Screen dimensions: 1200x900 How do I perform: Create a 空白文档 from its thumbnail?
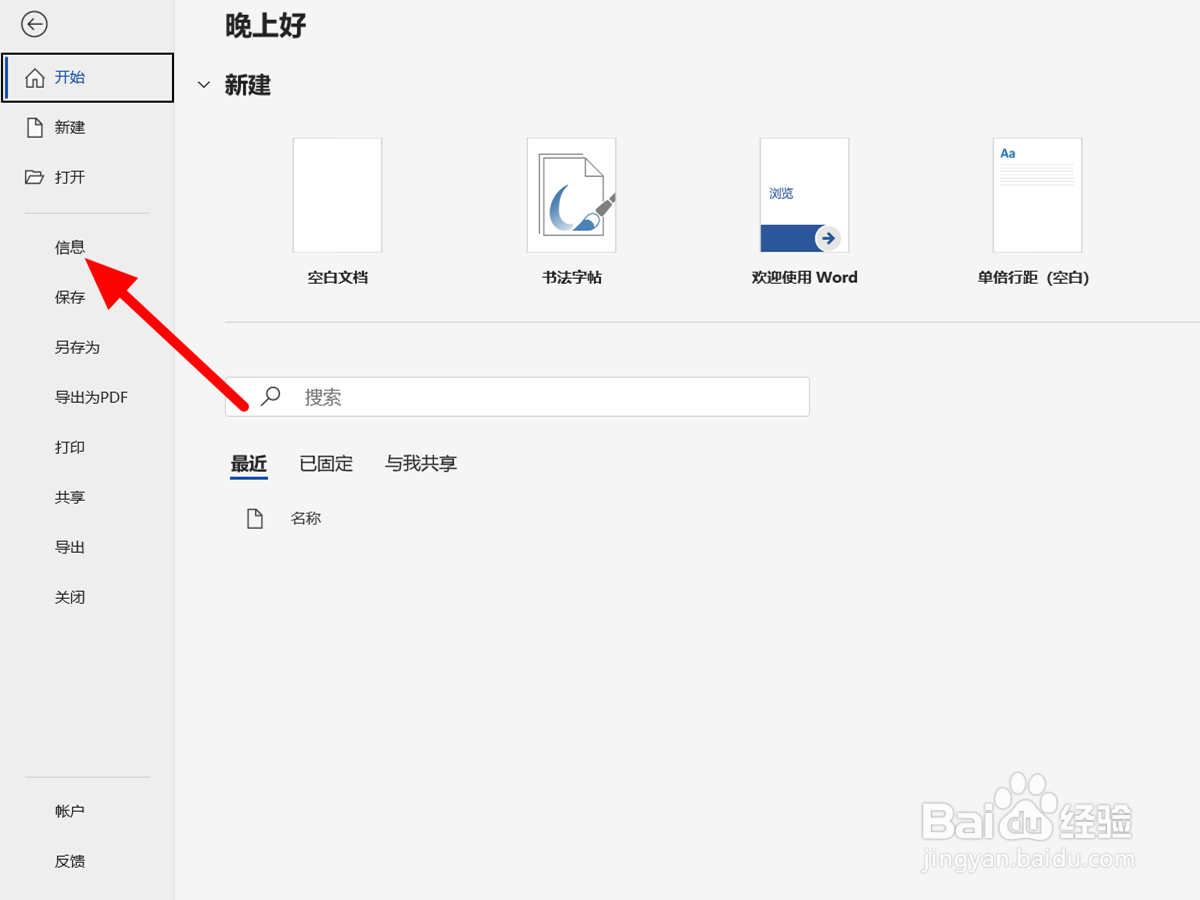coord(337,195)
